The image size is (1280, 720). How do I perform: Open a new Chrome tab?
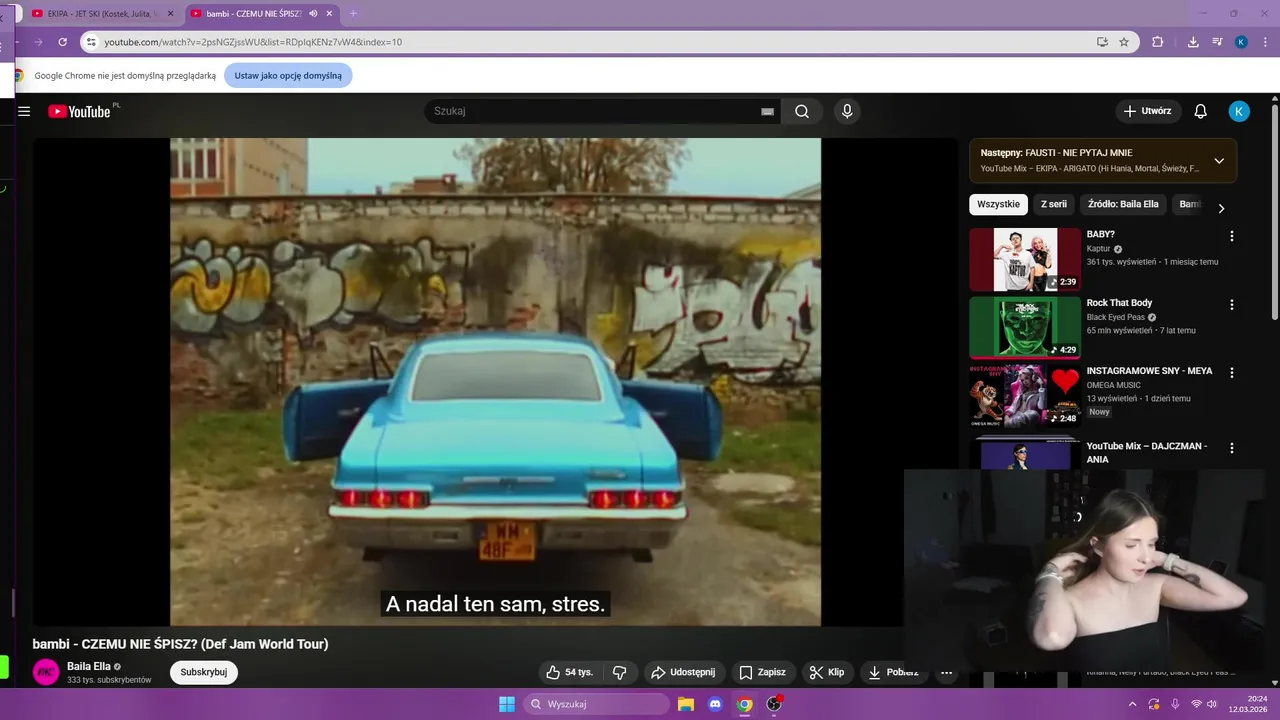(x=353, y=14)
